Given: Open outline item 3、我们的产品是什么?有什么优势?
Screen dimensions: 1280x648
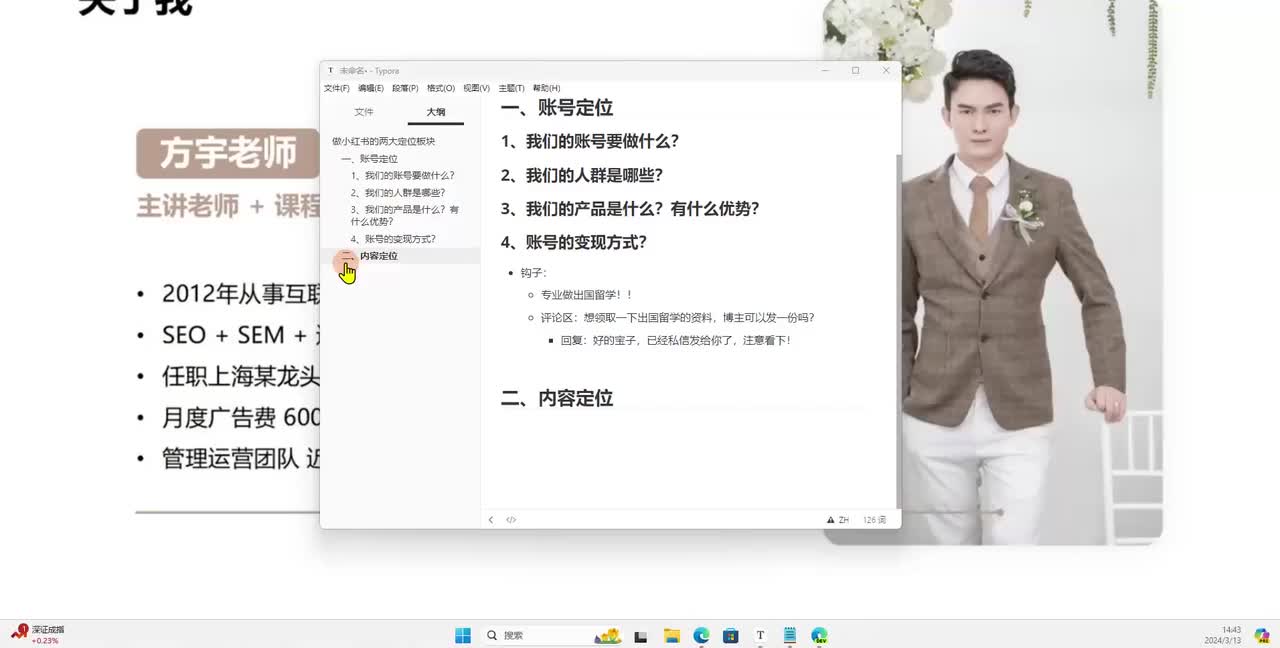Looking at the screenshot, I should click(405, 215).
